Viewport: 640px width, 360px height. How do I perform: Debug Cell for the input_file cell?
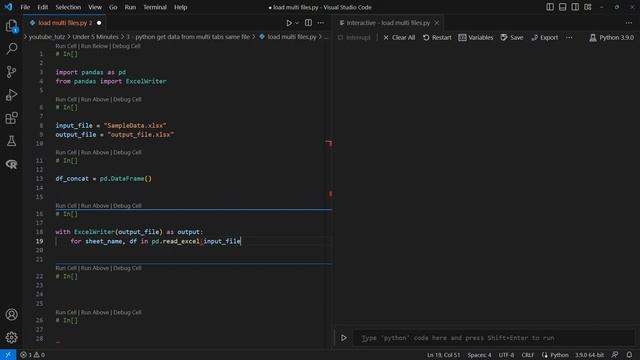pyautogui.click(x=127, y=99)
